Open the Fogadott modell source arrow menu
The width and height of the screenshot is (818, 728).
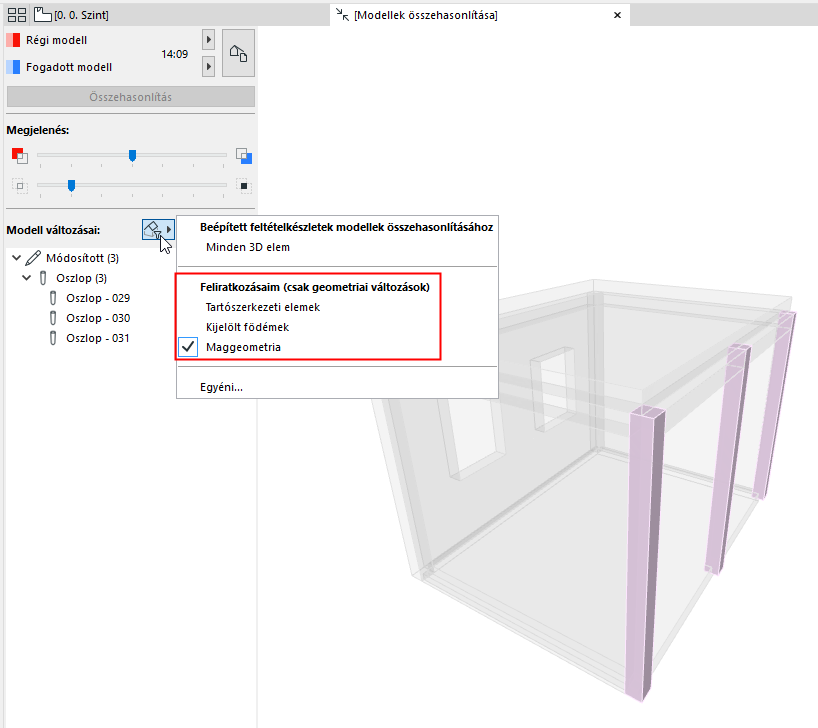(208, 67)
